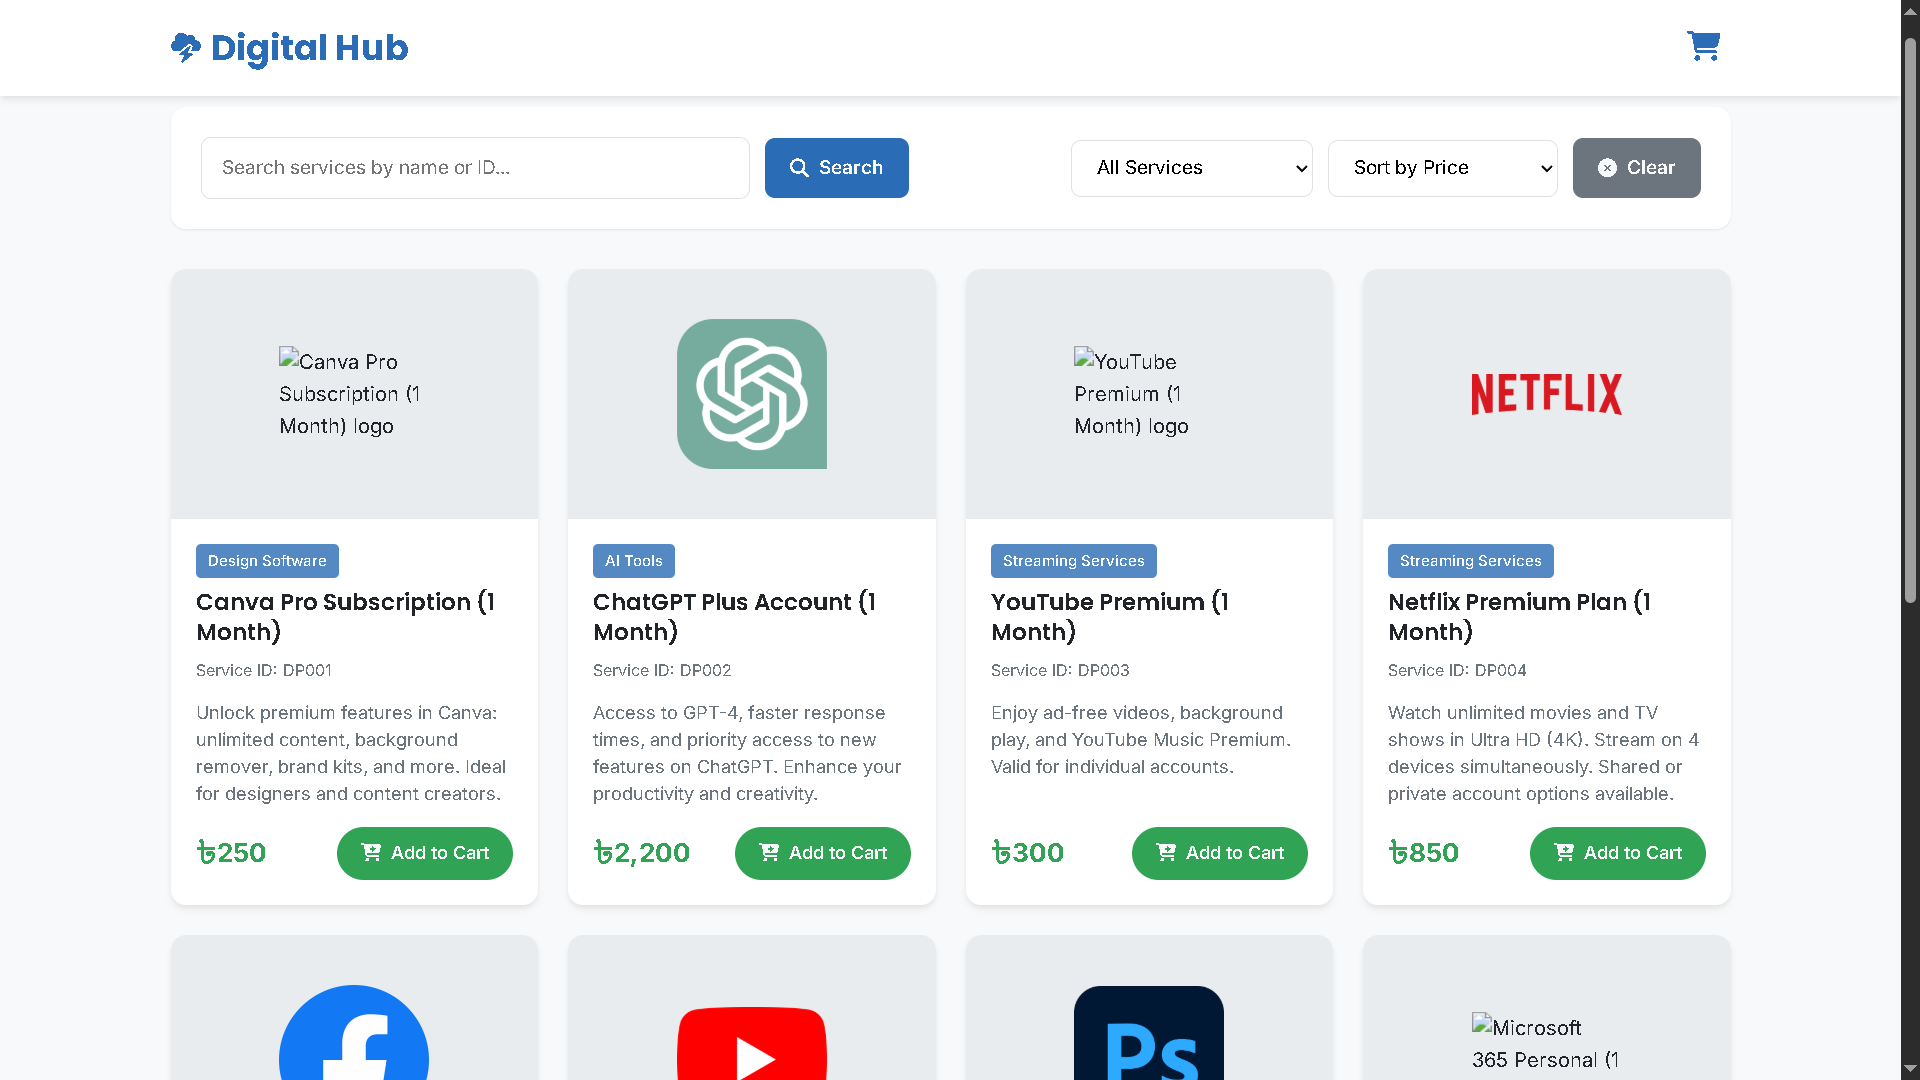
Task: Click the Photoshop Ps icon image
Action: point(1148,1040)
